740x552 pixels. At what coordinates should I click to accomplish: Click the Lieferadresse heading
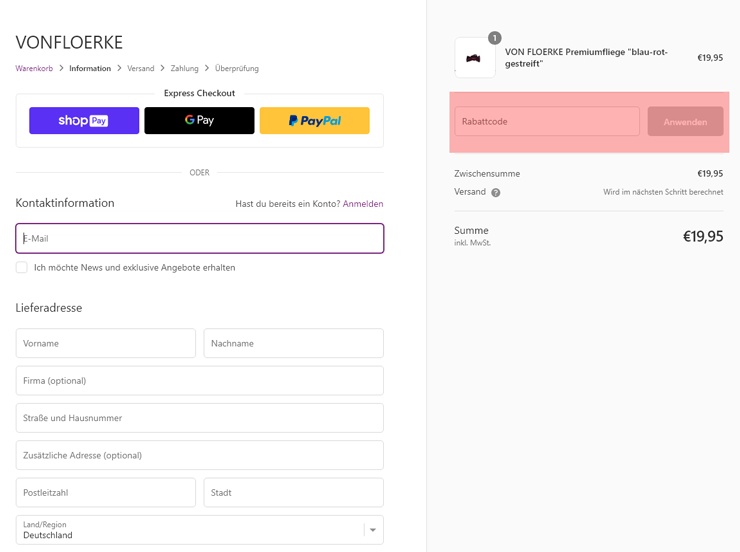[x=49, y=308]
